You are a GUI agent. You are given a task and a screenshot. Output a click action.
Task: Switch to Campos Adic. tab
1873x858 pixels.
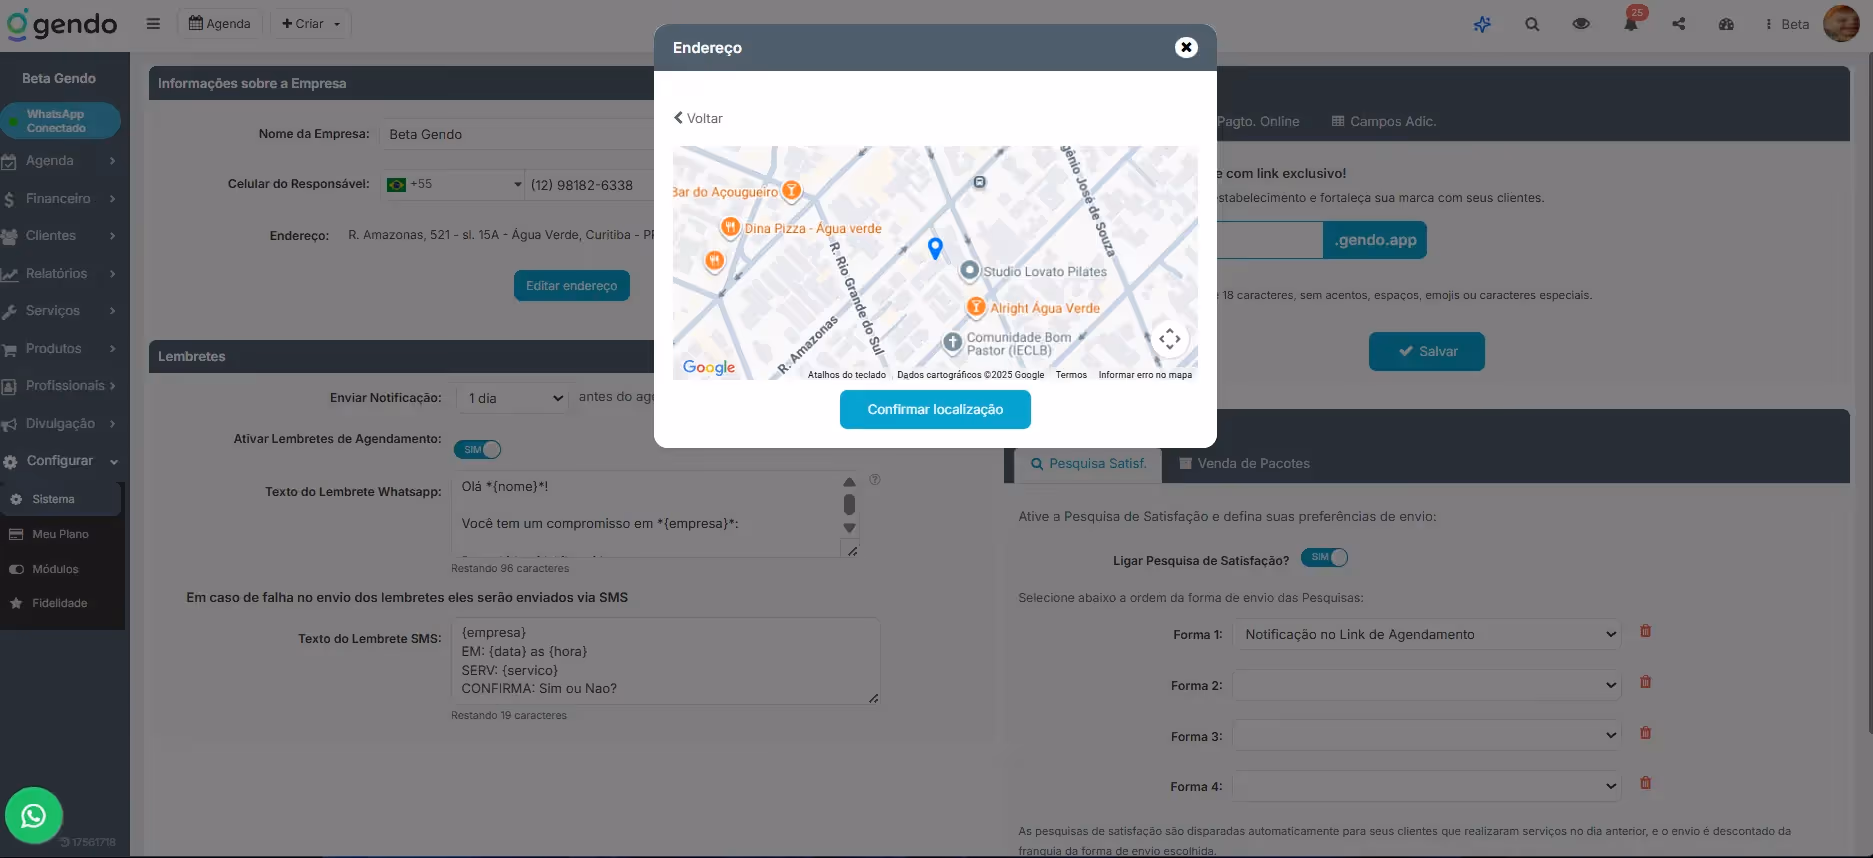point(1384,122)
